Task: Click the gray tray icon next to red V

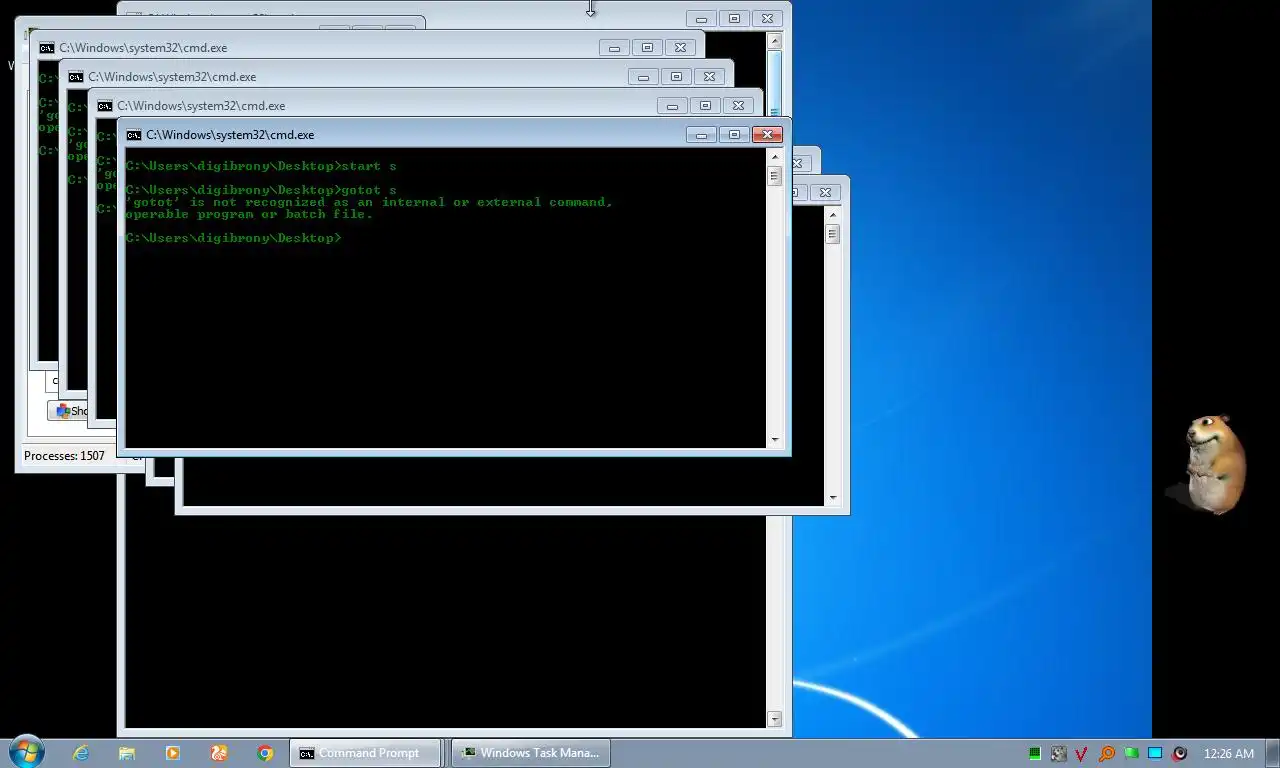Action: pos(1058,753)
